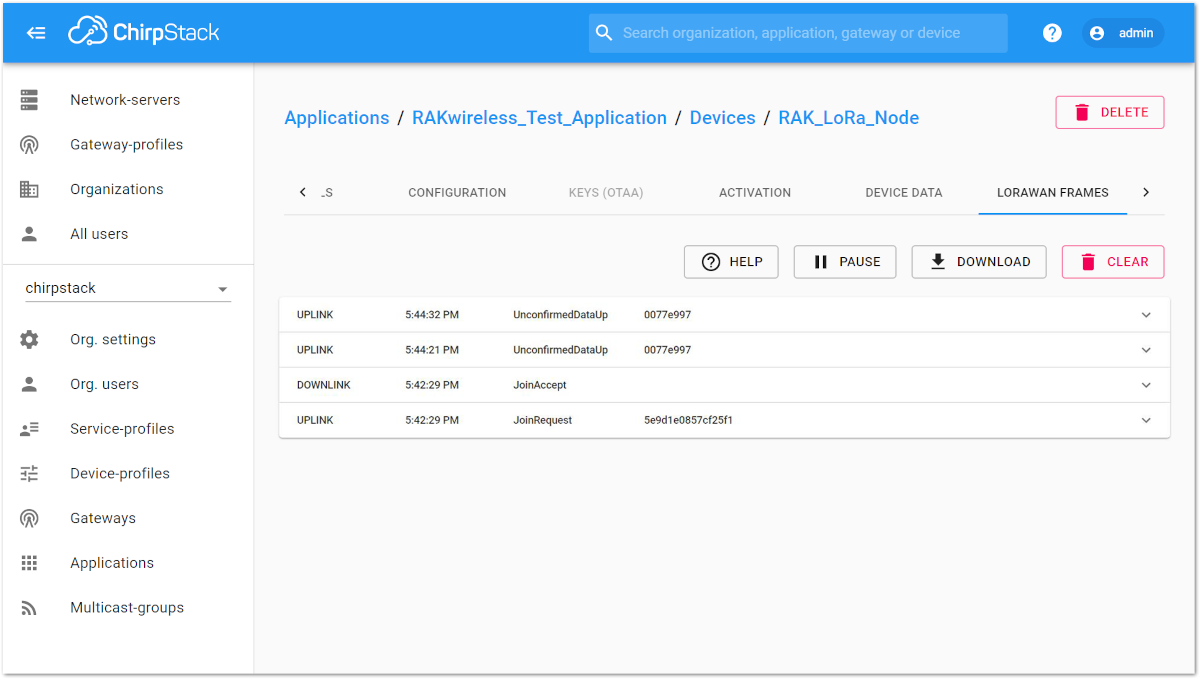This screenshot has width=1200, height=679.
Task: Click the Org. settings gear icon
Action: 29,340
